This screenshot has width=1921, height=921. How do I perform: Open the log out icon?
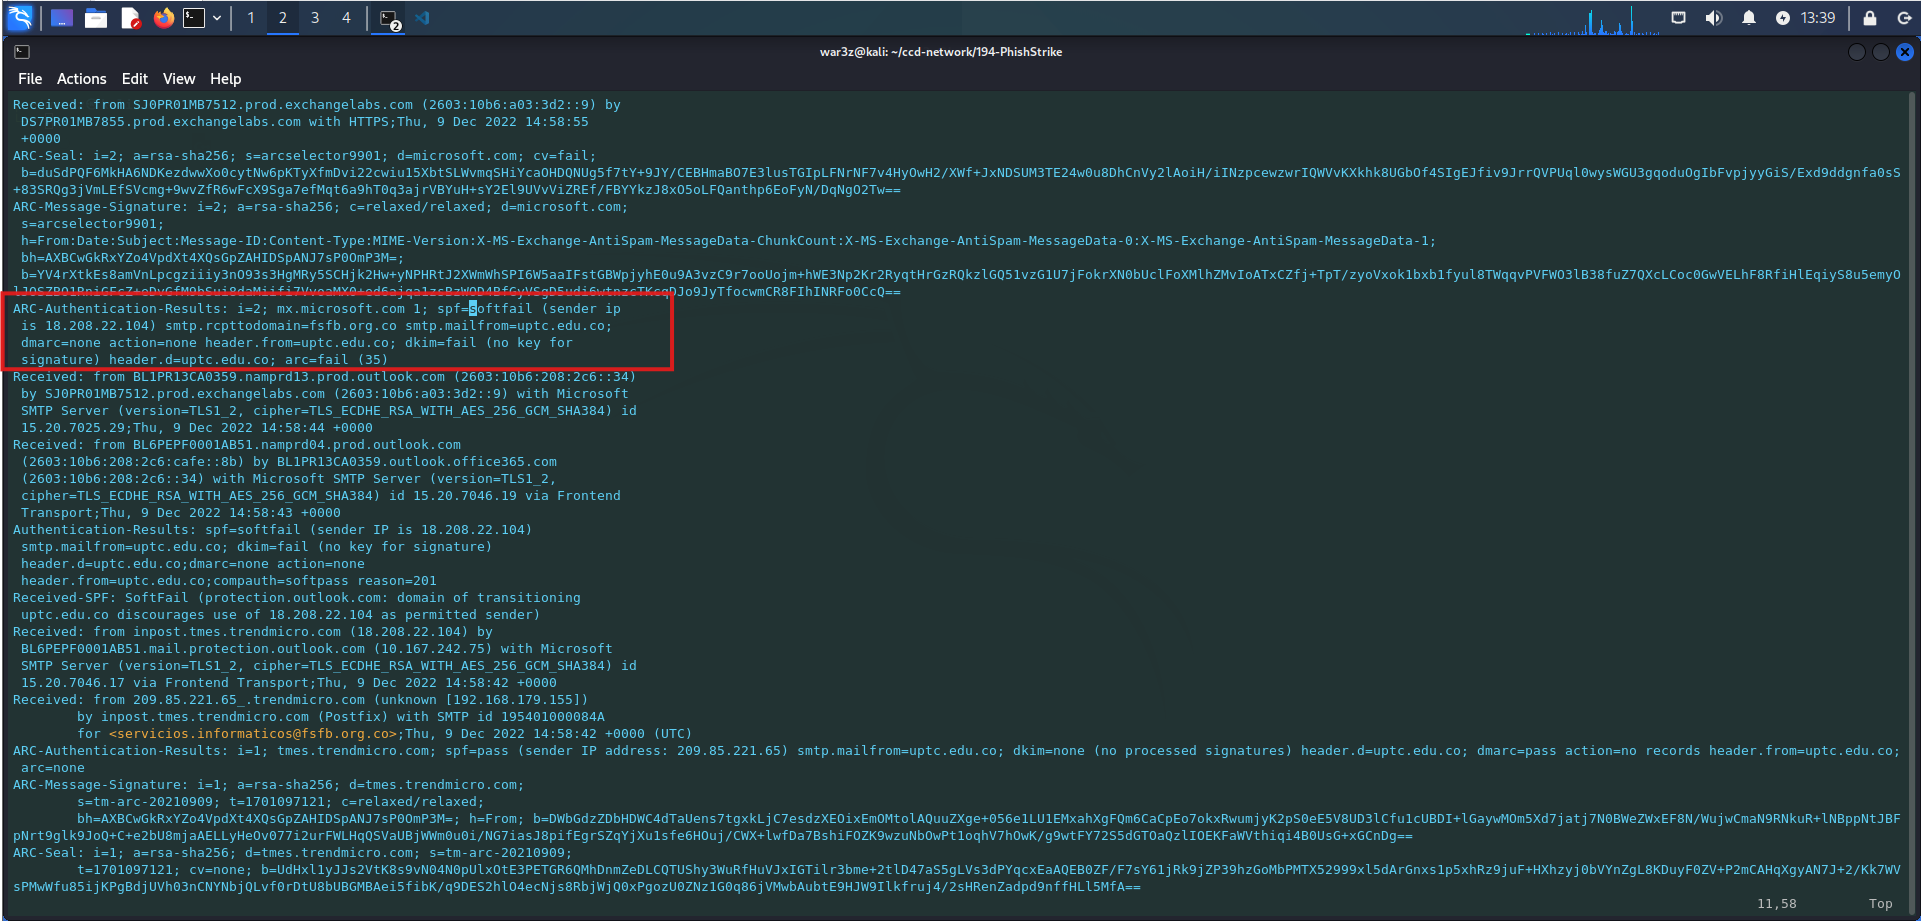(1904, 18)
